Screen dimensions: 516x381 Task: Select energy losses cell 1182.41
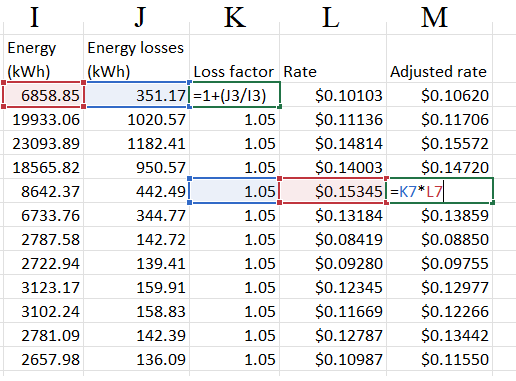pyautogui.click(x=136, y=143)
